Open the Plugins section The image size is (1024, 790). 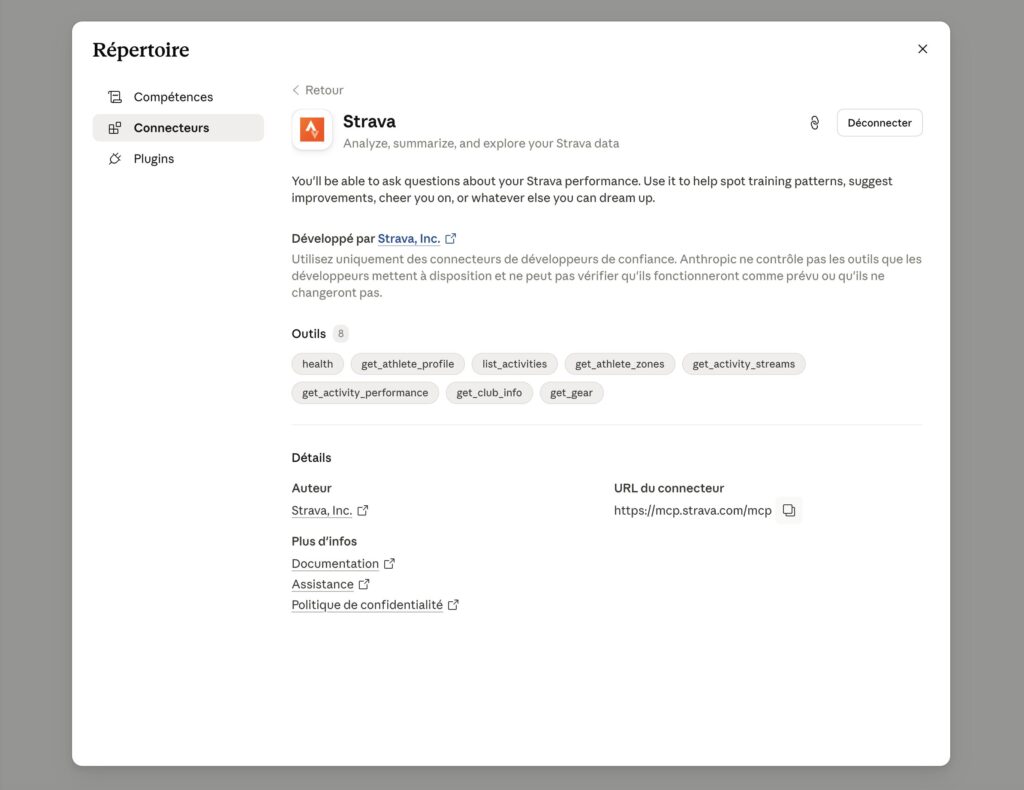pyautogui.click(x=178, y=159)
